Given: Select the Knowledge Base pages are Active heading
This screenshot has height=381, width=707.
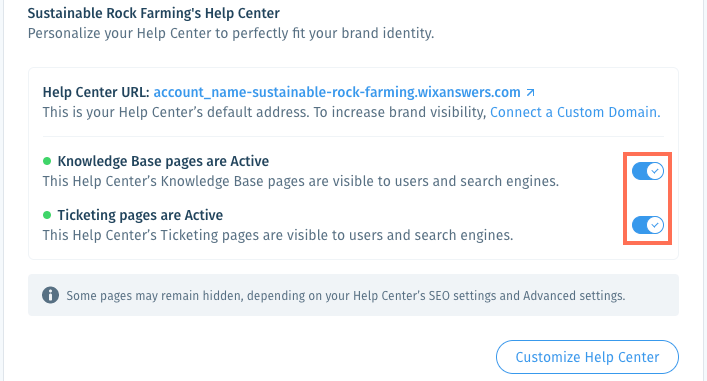Looking at the screenshot, I should 163,161.
